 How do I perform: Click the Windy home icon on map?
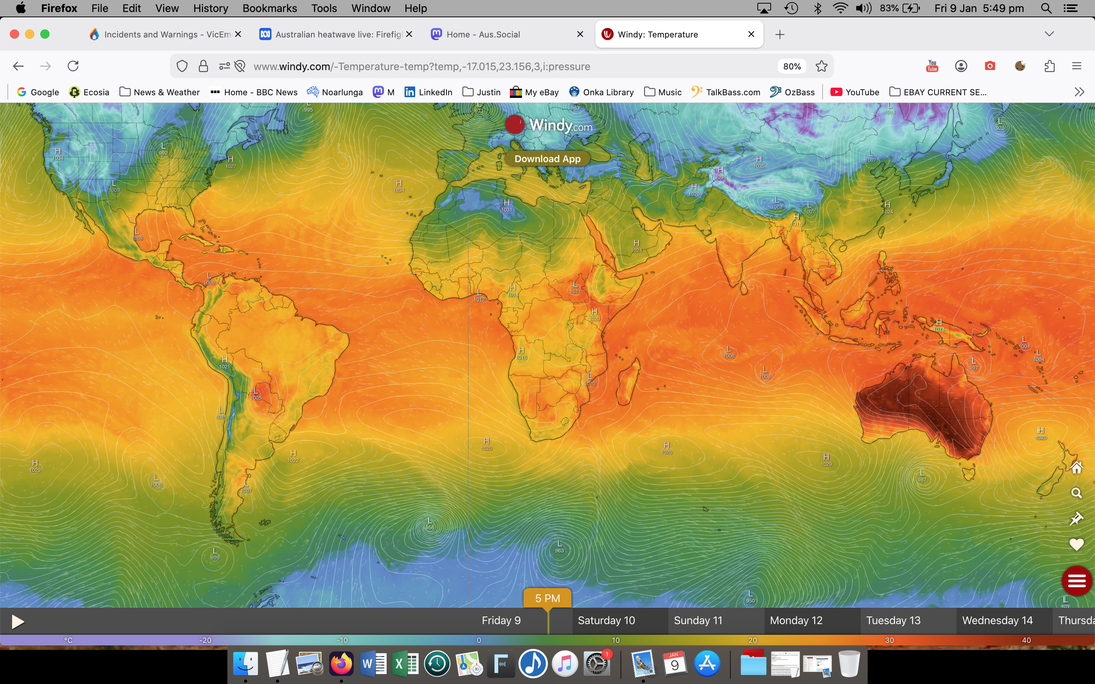click(x=1076, y=468)
